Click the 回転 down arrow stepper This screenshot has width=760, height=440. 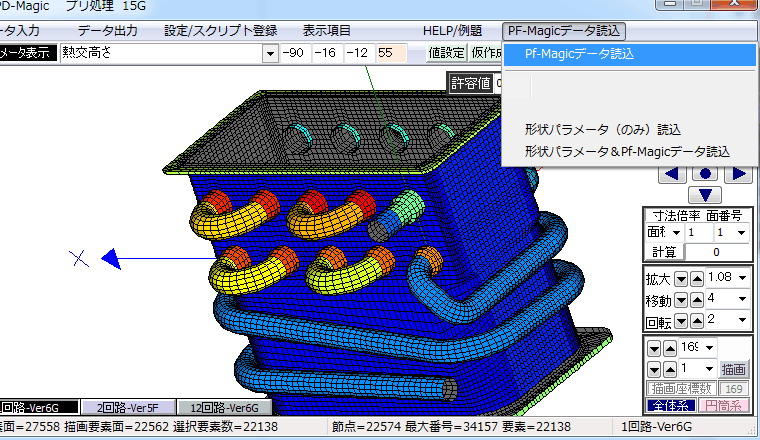681,321
